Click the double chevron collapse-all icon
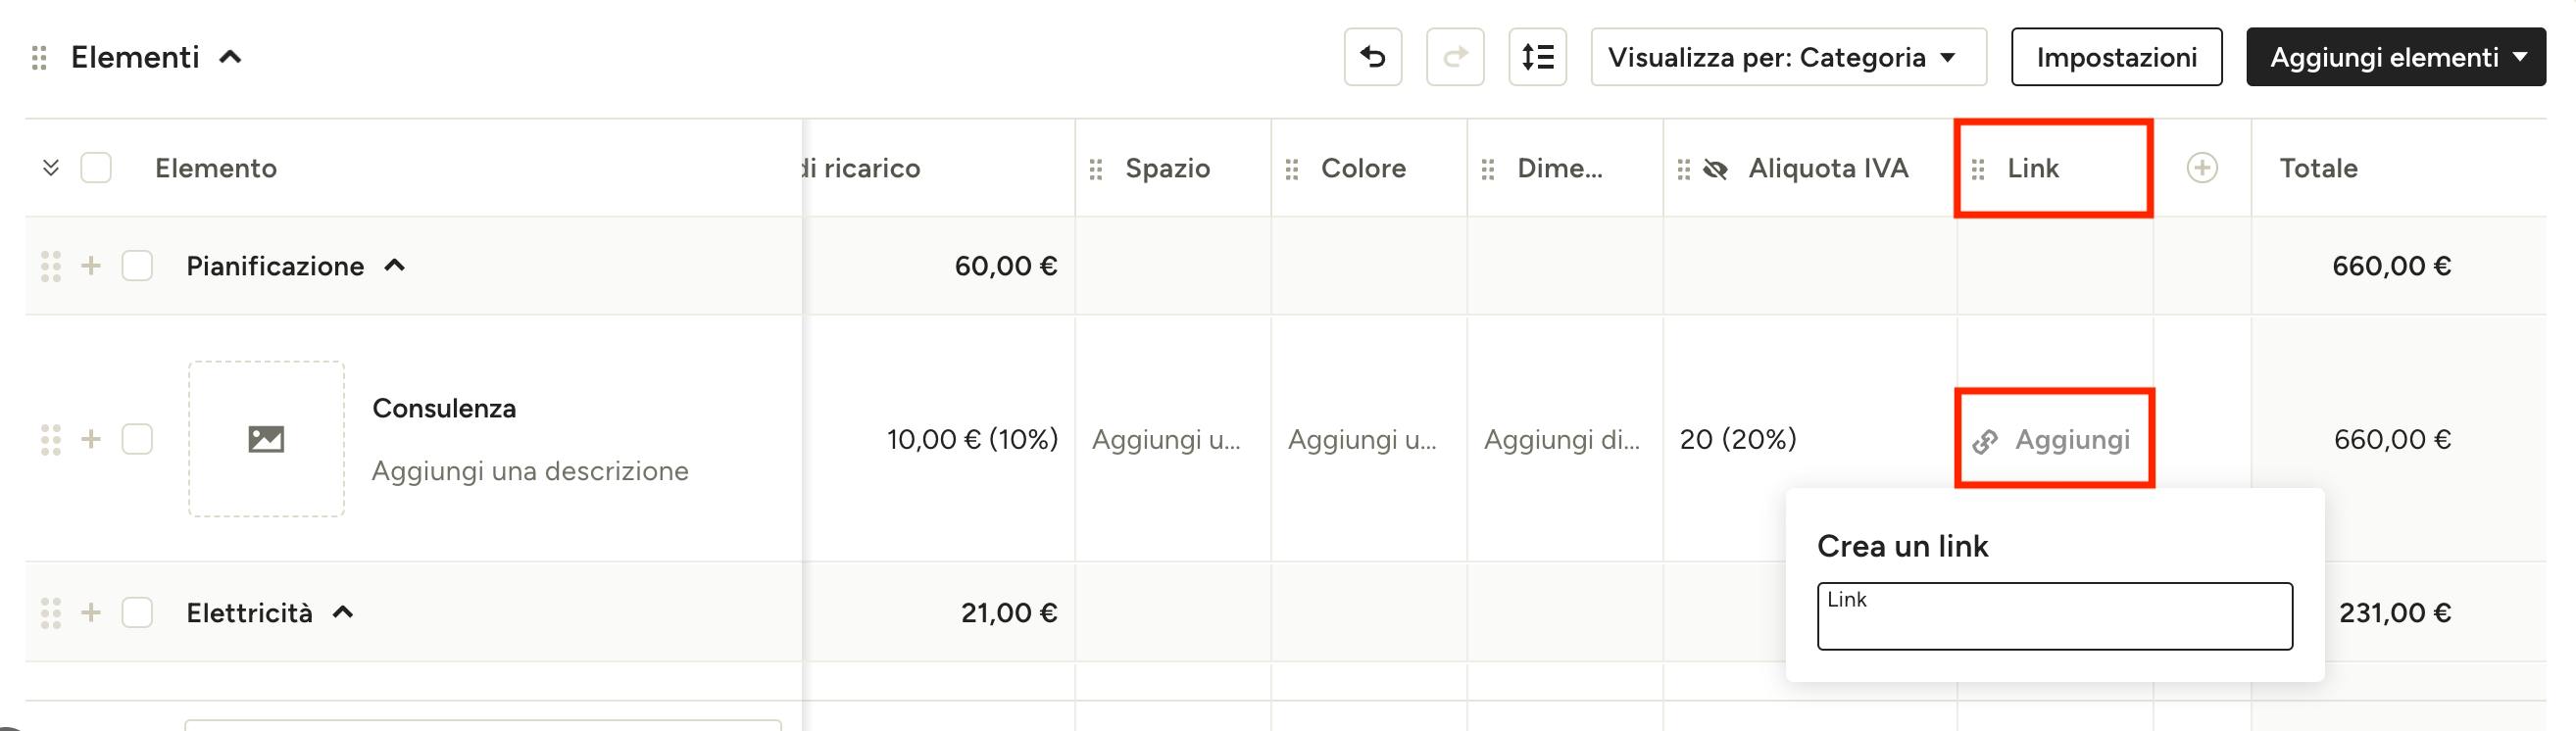Screen dimensions: 2576x731 click(x=51, y=168)
